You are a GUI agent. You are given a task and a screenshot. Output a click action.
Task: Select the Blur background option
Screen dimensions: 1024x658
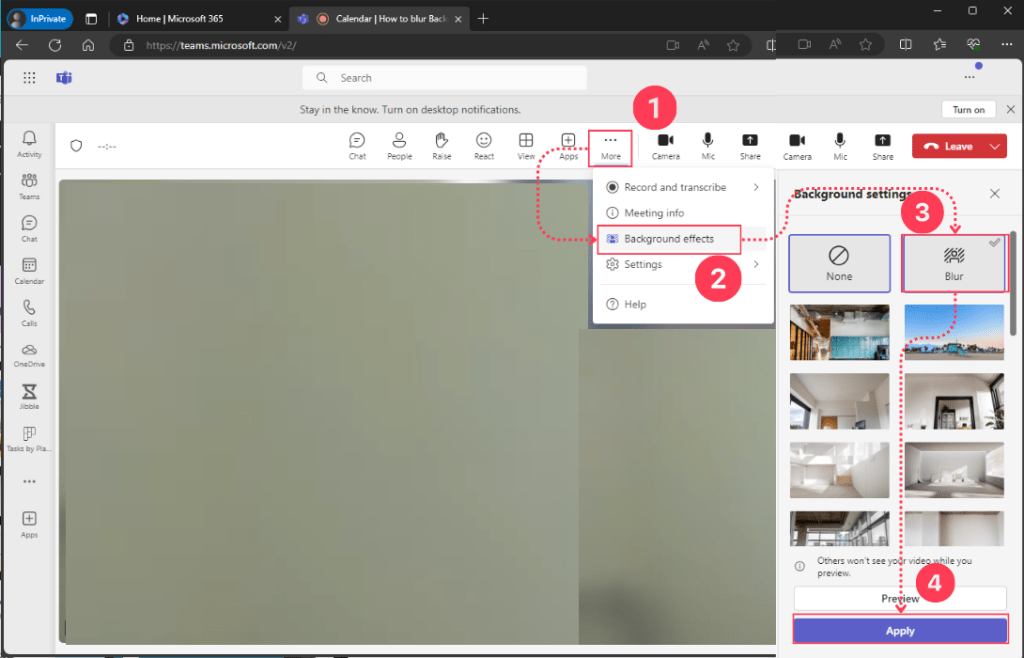[x=954, y=262]
